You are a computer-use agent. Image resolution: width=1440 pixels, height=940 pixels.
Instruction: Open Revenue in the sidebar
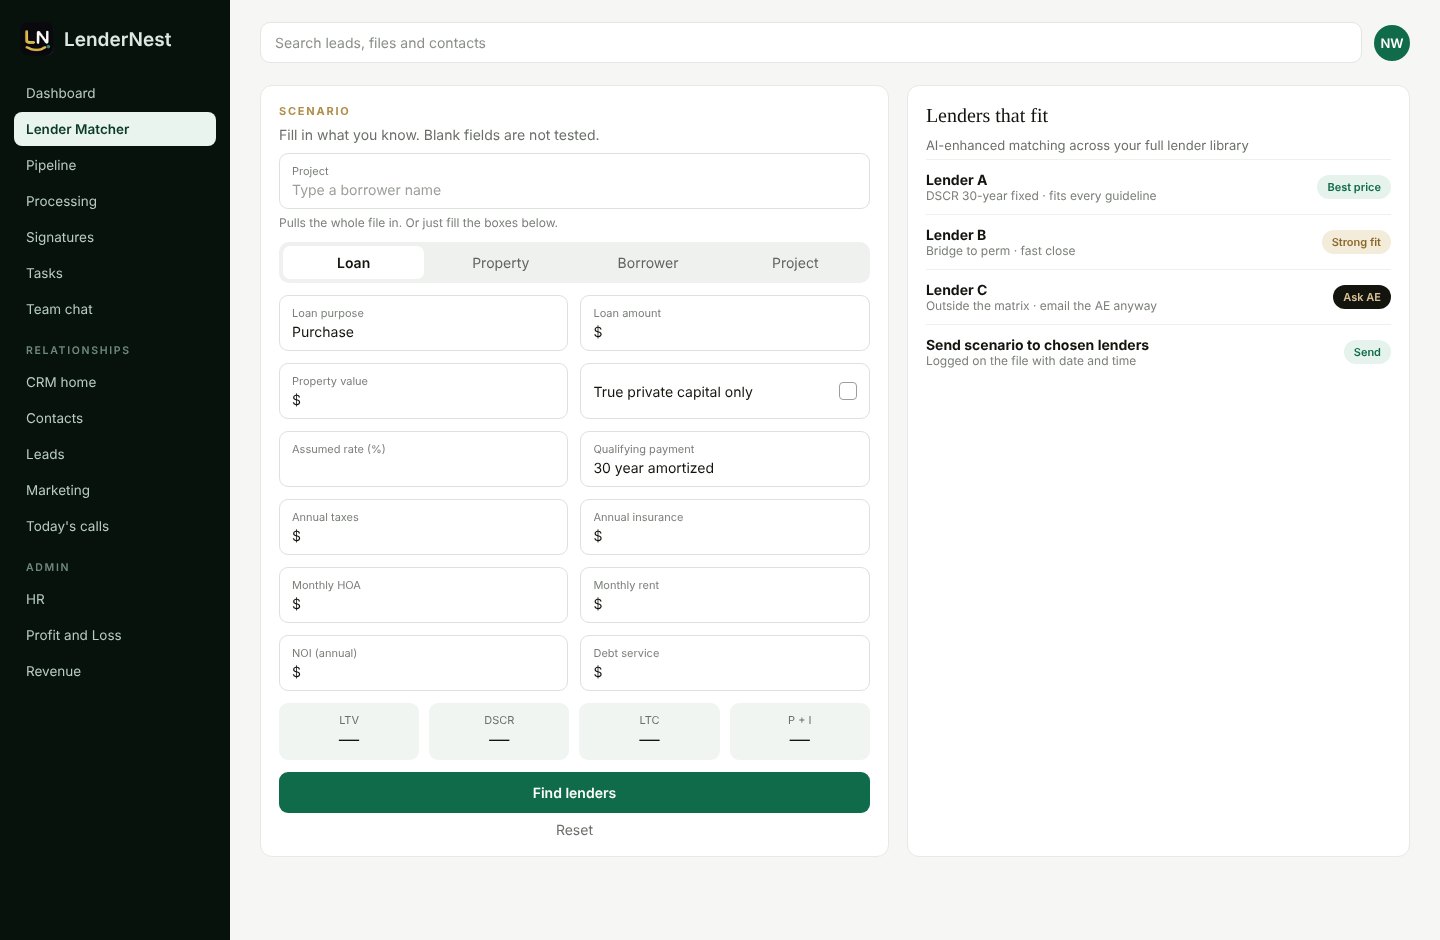click(x=115, y=671)
